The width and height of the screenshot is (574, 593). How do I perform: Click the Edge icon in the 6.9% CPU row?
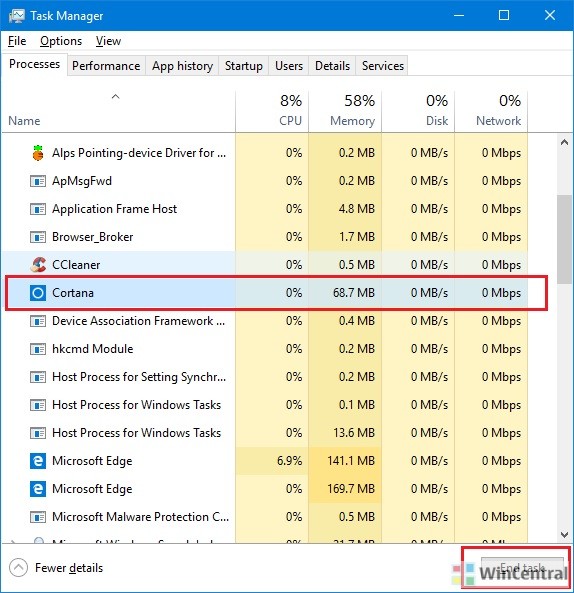[x=38, y=461]
